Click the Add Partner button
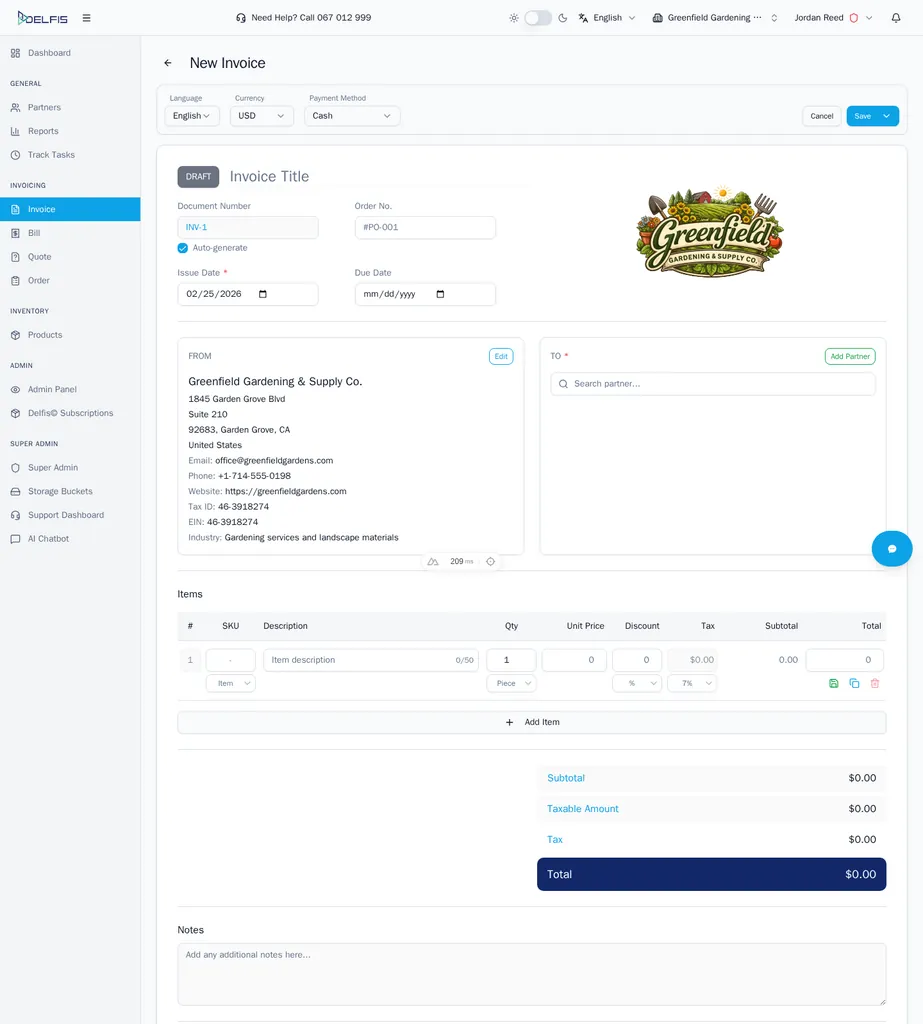 [849, 356]
